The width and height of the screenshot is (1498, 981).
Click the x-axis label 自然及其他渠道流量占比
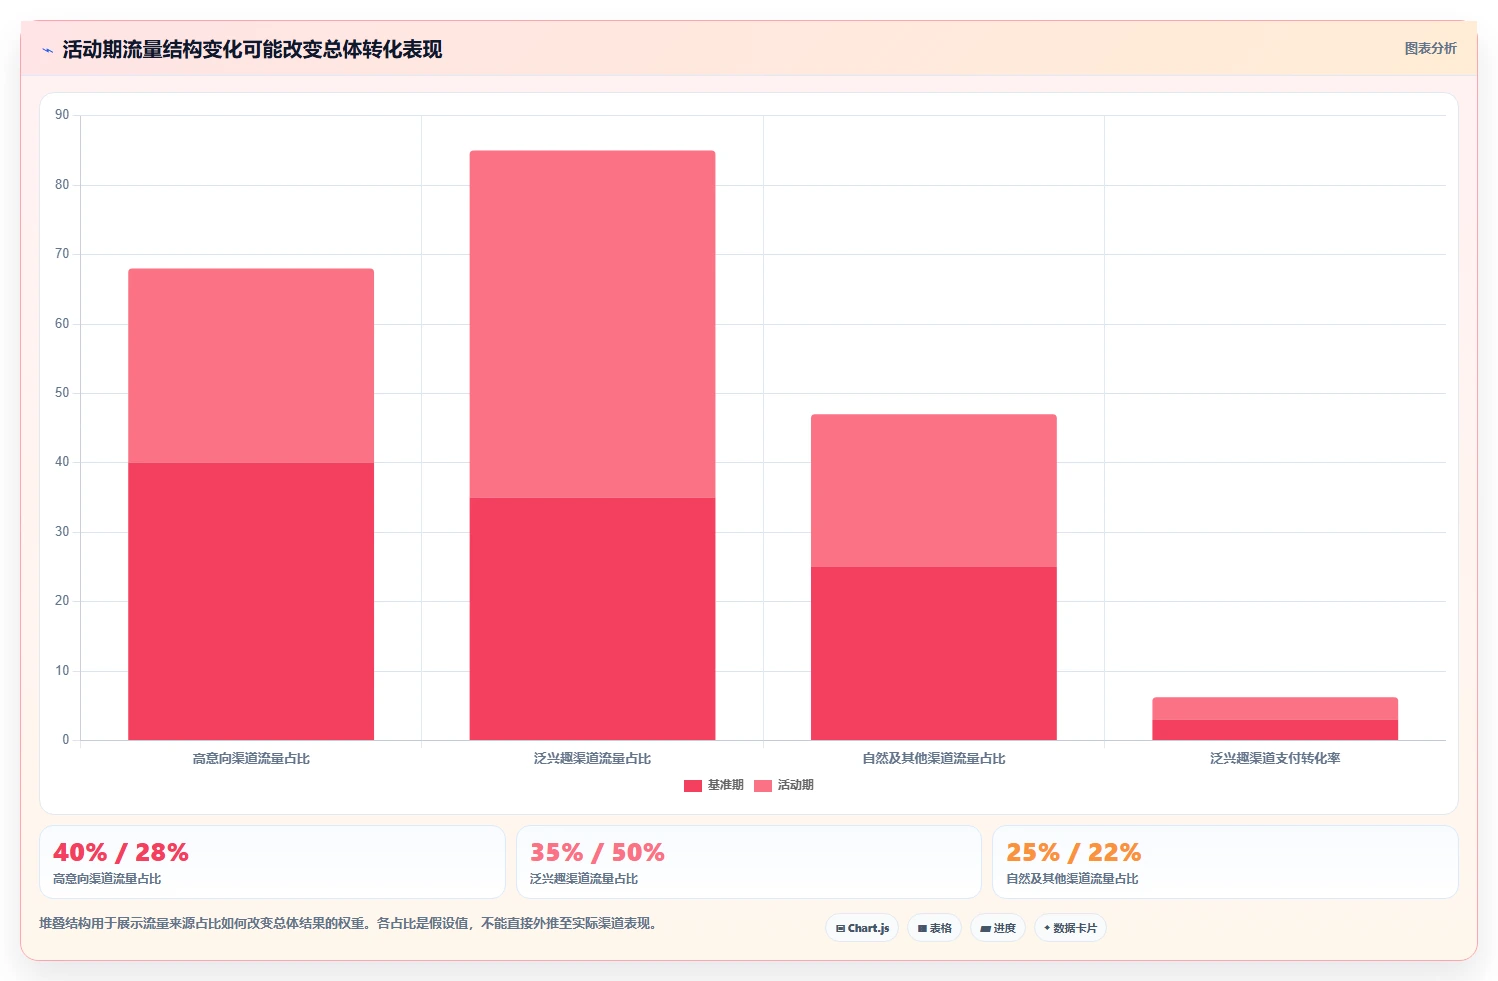934,759
